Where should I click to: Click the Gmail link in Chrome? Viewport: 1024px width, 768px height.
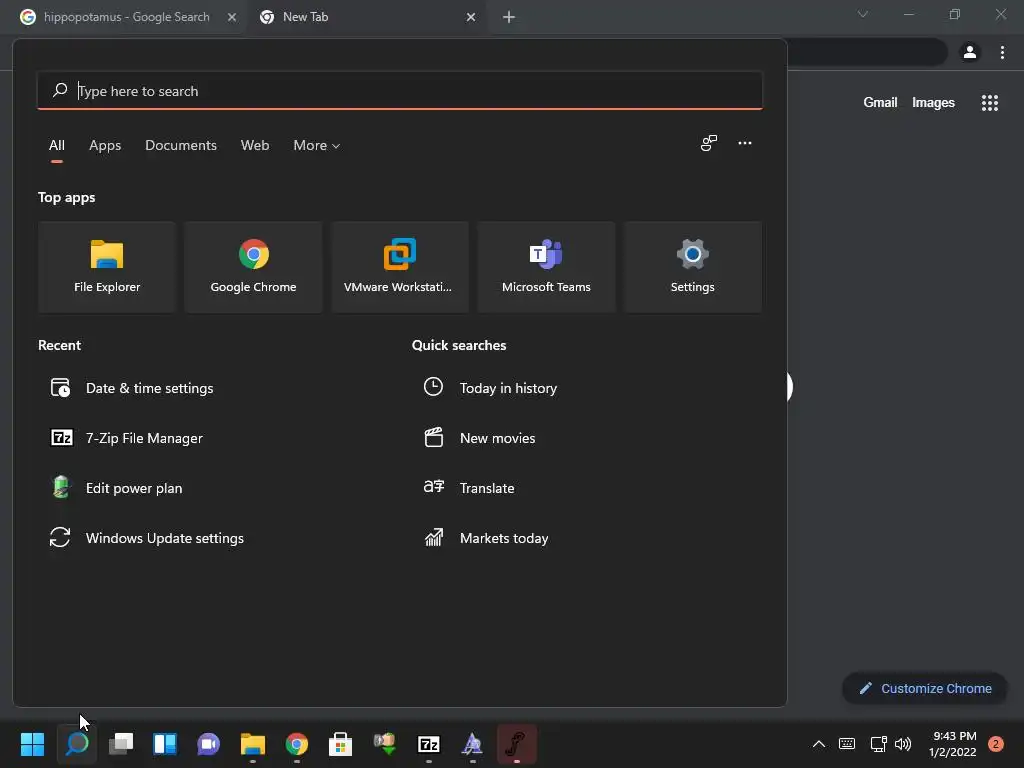click(x=880, y=103)
